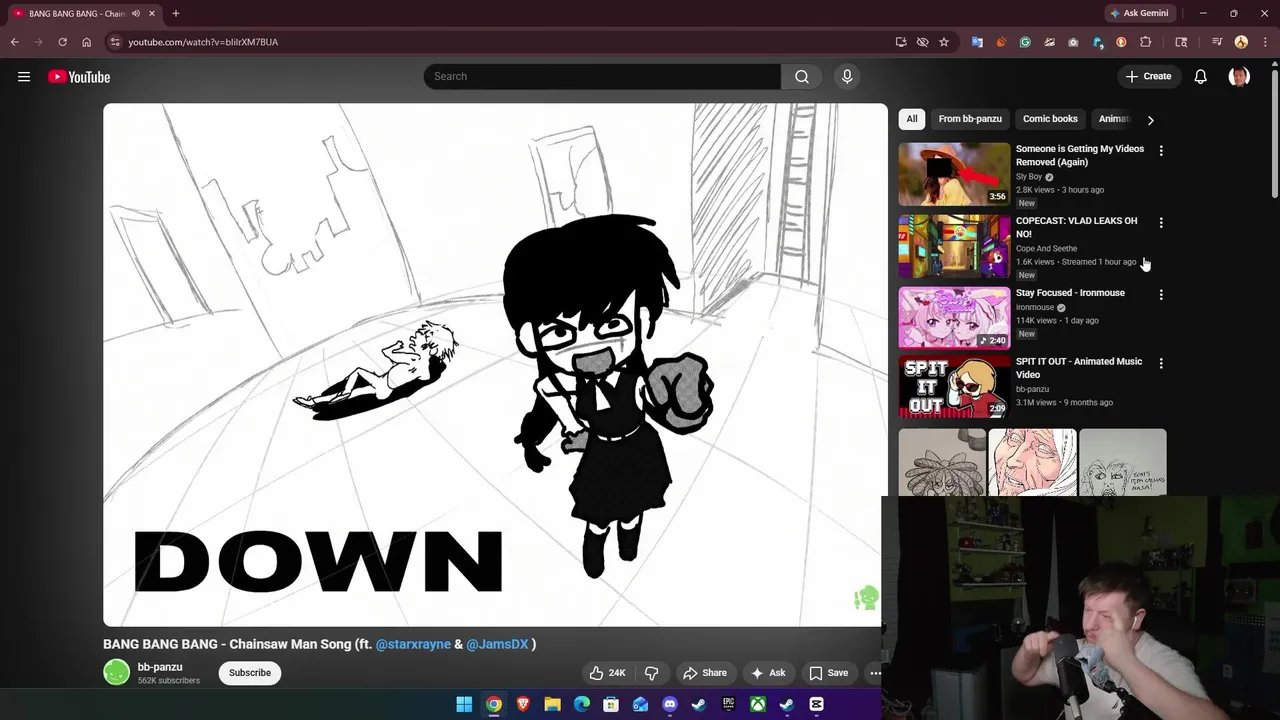Viewport: 1280px width, 720px height.
Task: Toggle third-party cookie eye icon
Action: [922, 42]
